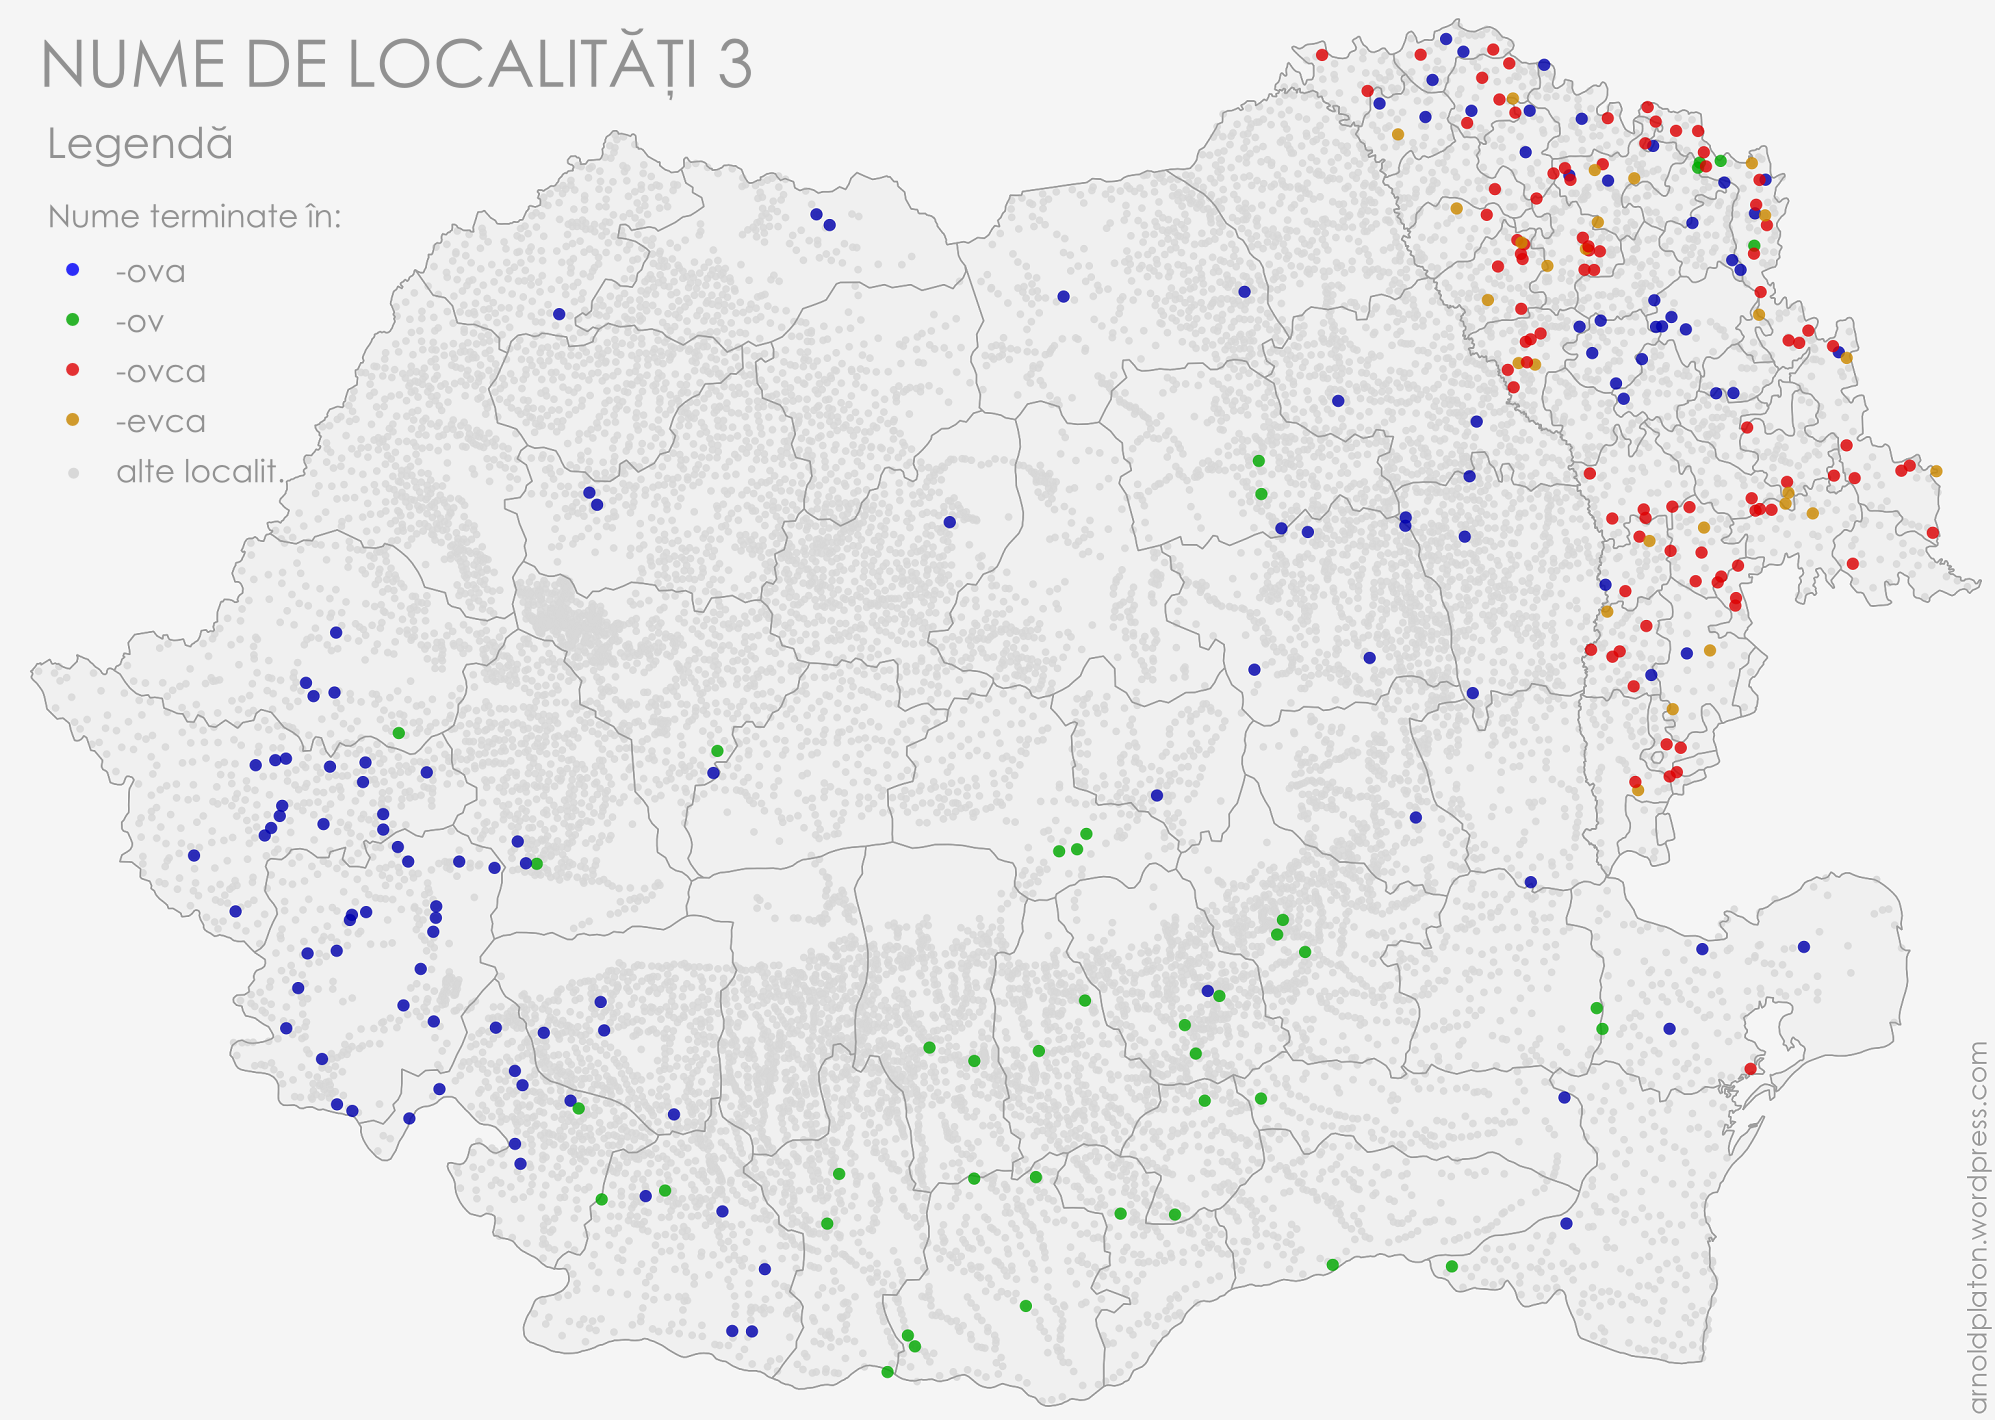Click the blue -ova legend dot
The image size is (1995, 1420).
click(x=72, y=270)
